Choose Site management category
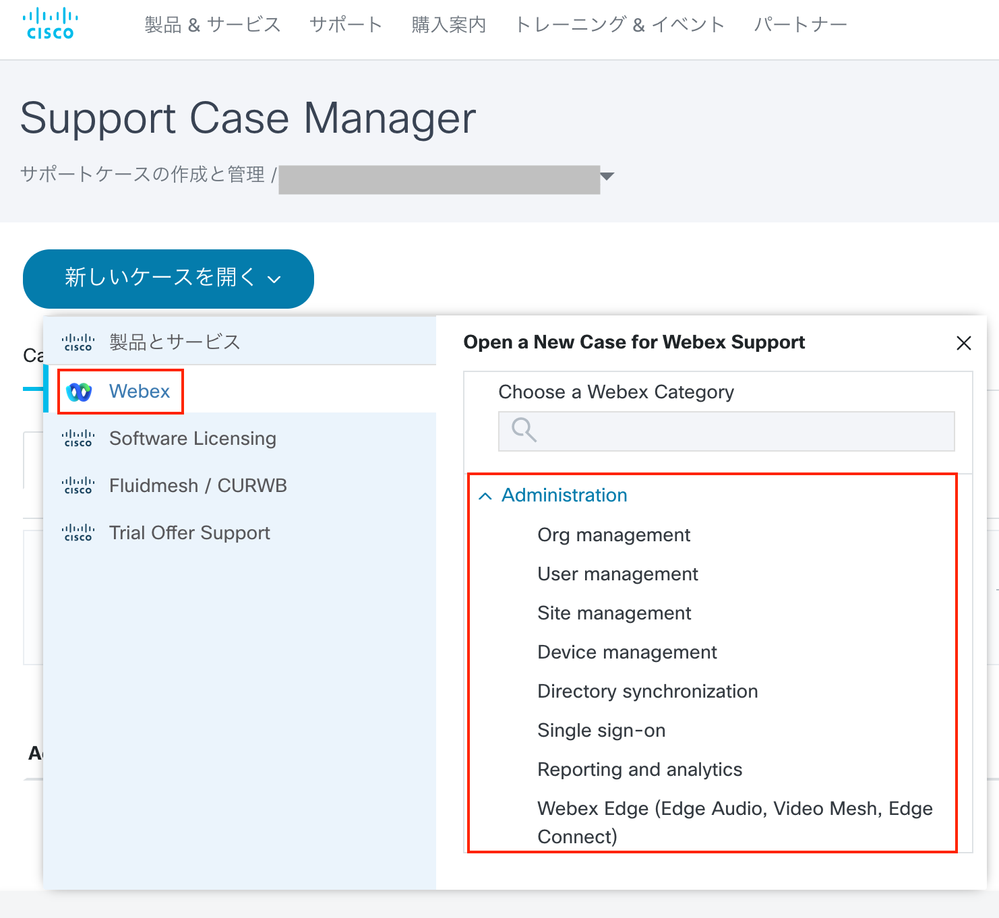999x918 pixels. coord(614,613)
